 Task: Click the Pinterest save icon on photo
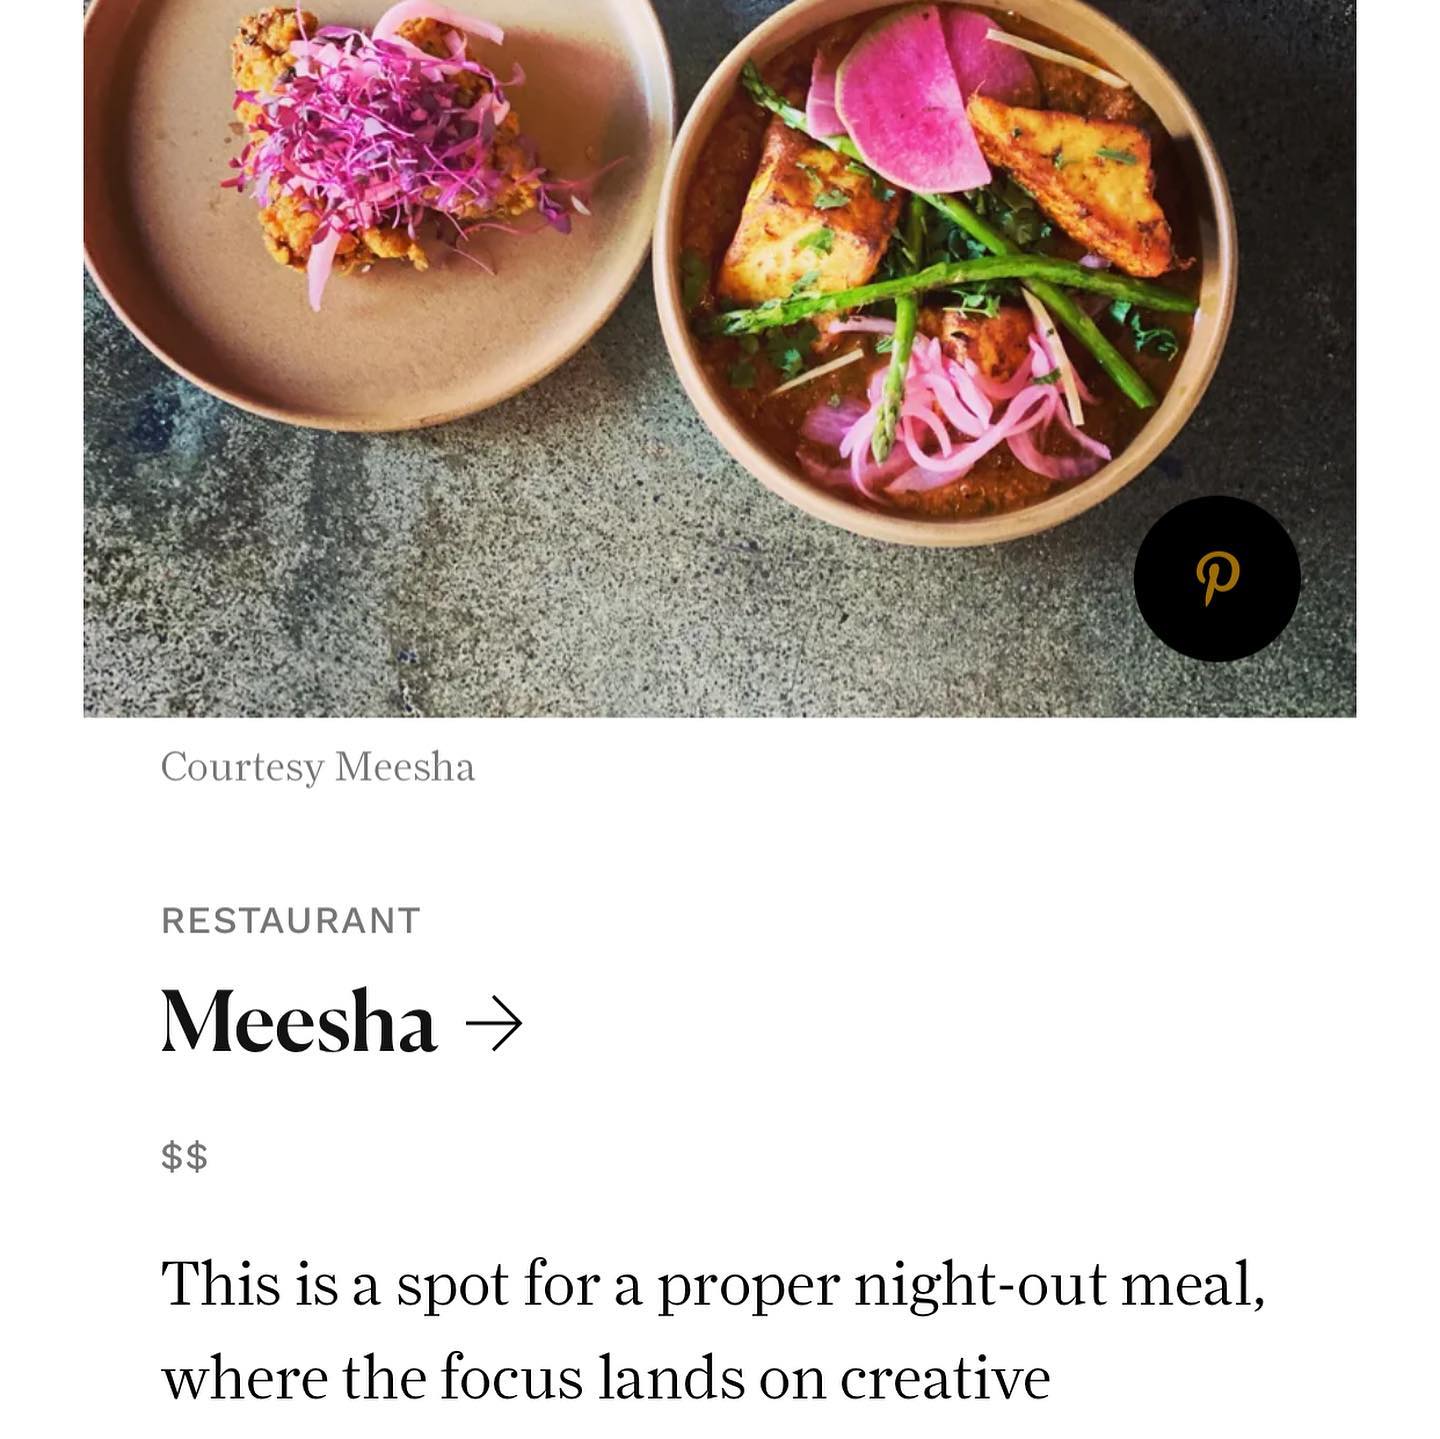click(1217, 578)
